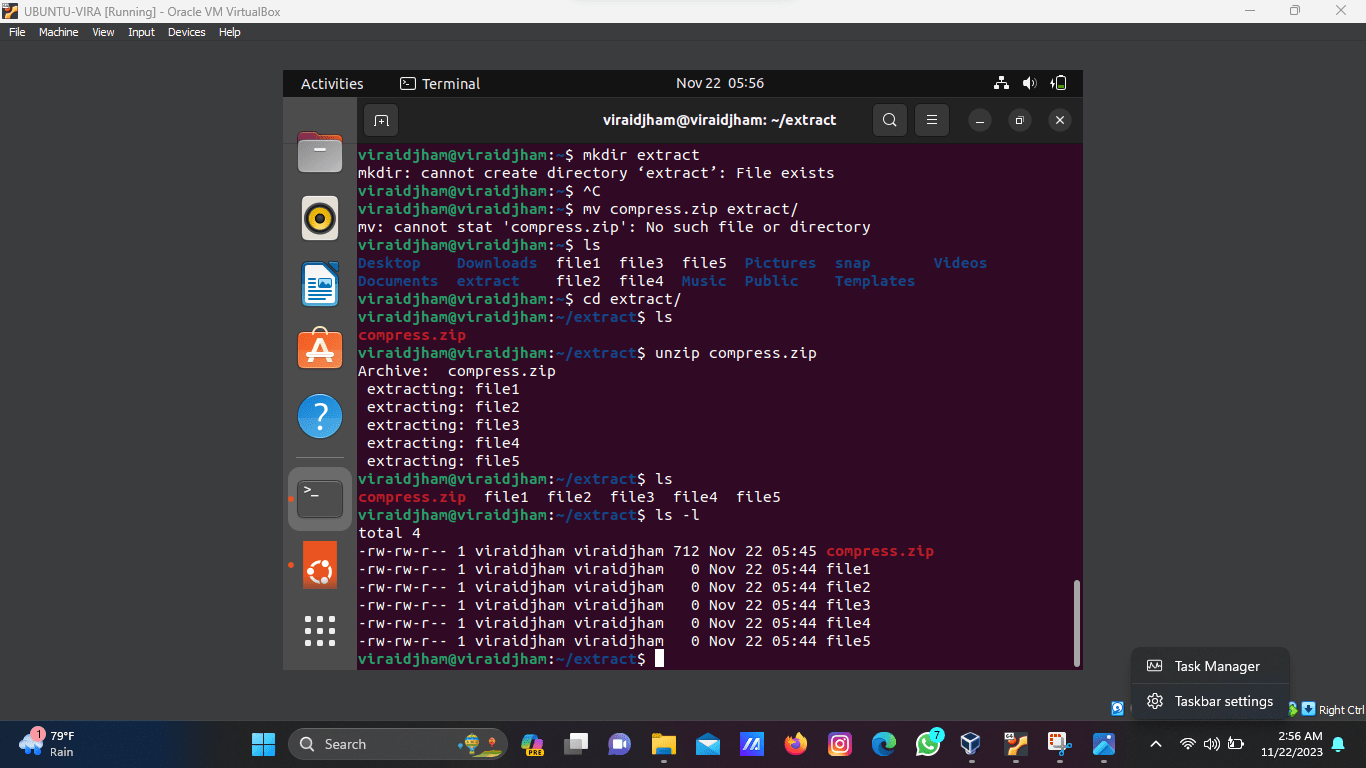The height and width of the screenshot is (768, 1366).
Task: Click 'Downloads' in the ls output
Action: (x=497, y=263)
